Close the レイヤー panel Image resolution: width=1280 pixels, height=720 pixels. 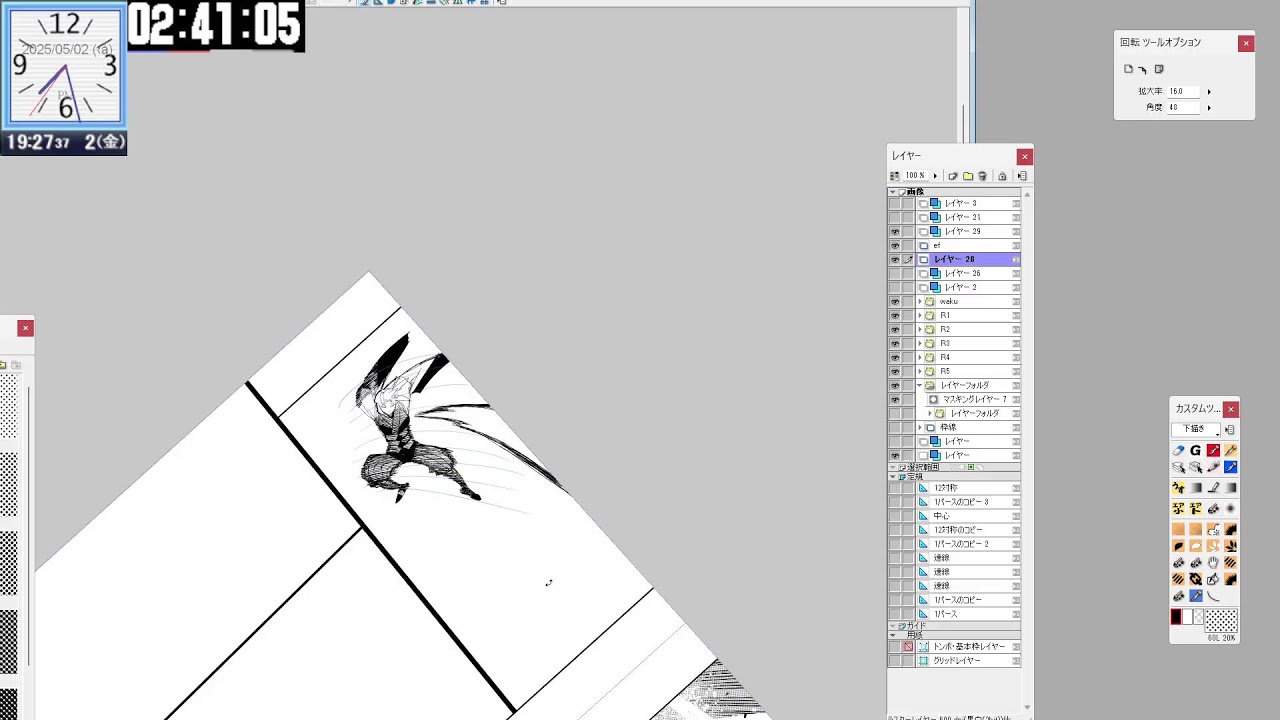coord(1024,157)
